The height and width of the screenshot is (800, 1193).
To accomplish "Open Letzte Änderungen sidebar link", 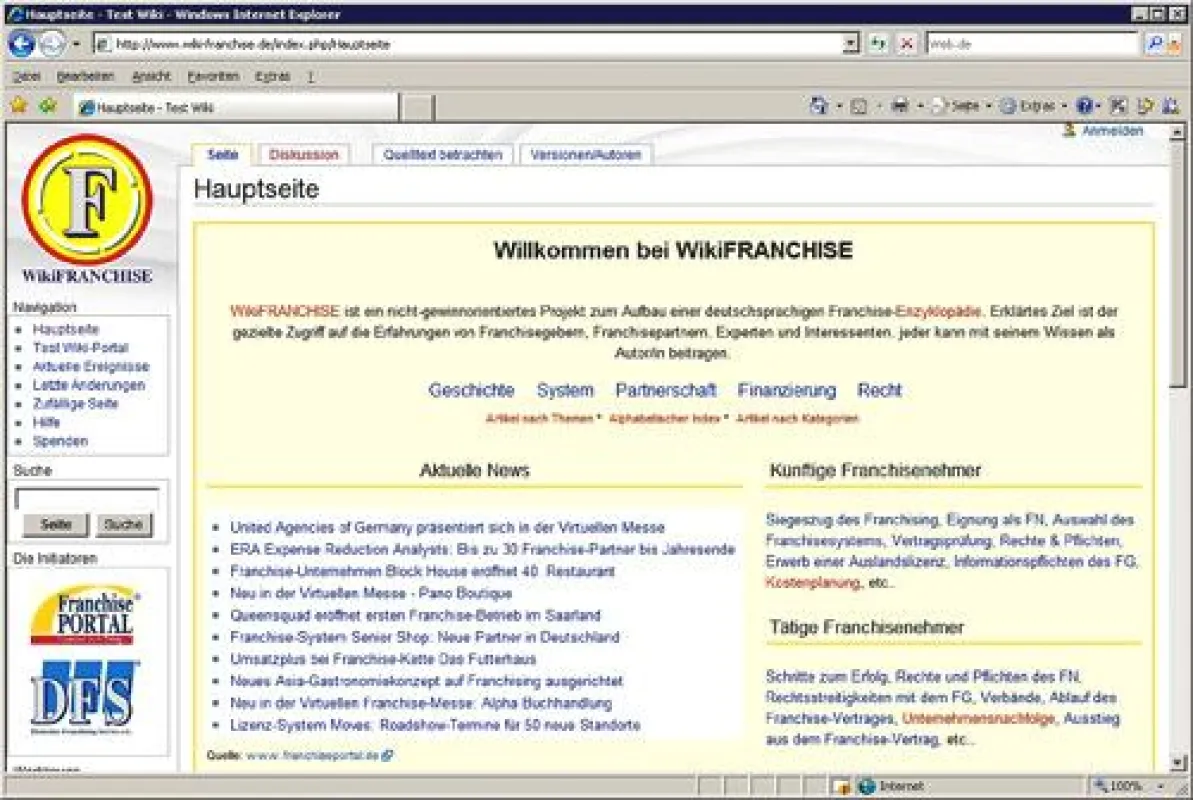I will coord(88,385).
